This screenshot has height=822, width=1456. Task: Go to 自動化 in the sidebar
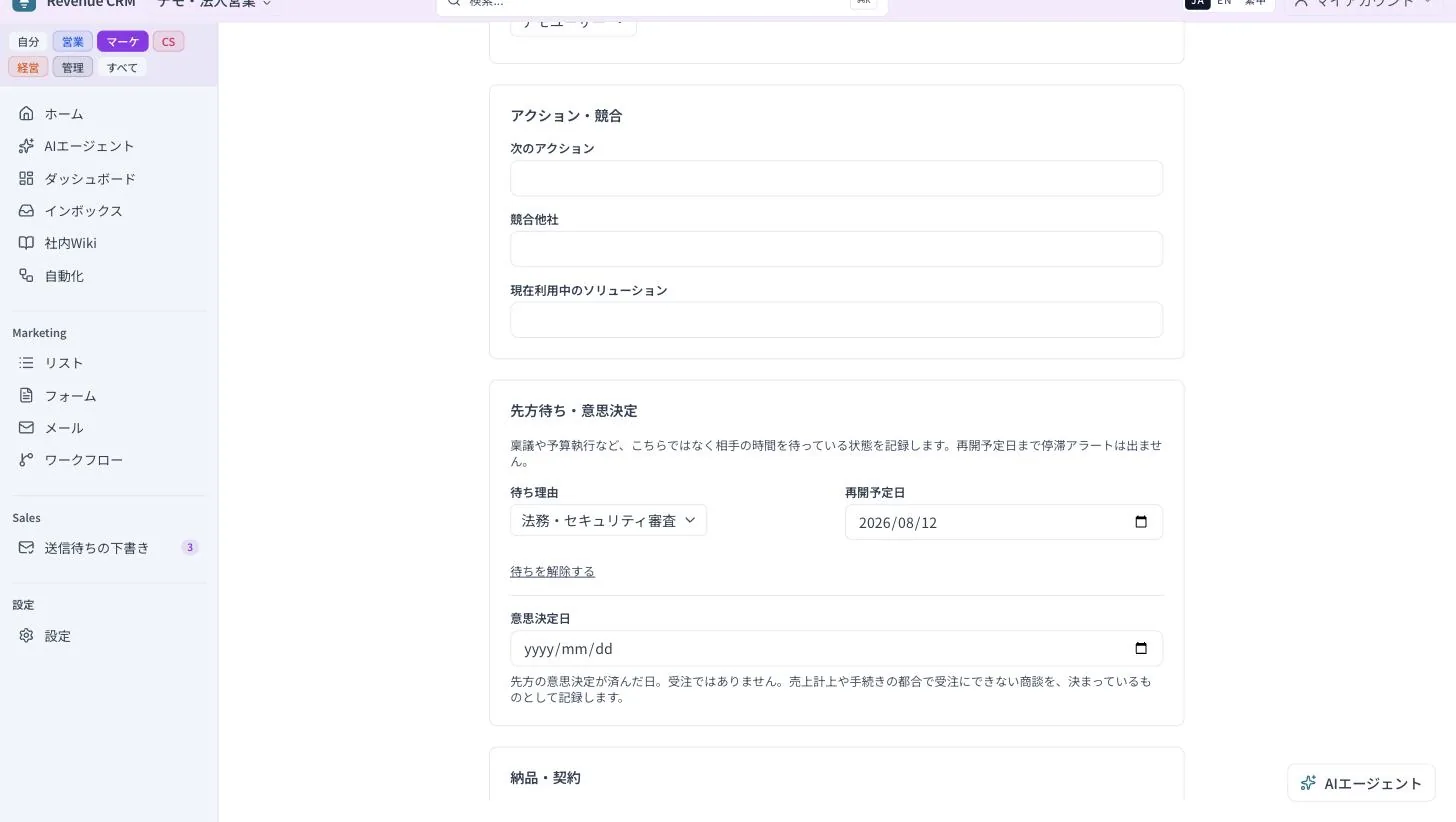[108, 275]
